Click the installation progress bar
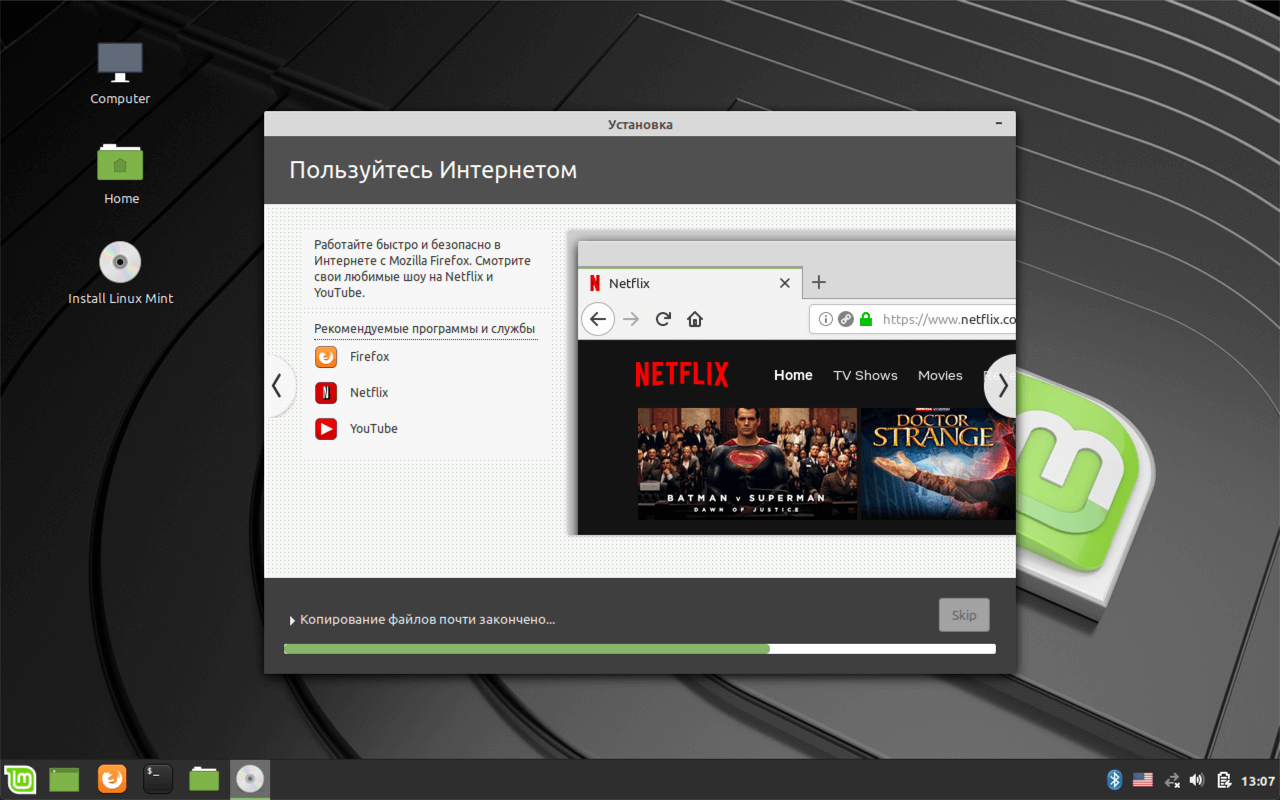1280x800 pixels. point(640,649)
